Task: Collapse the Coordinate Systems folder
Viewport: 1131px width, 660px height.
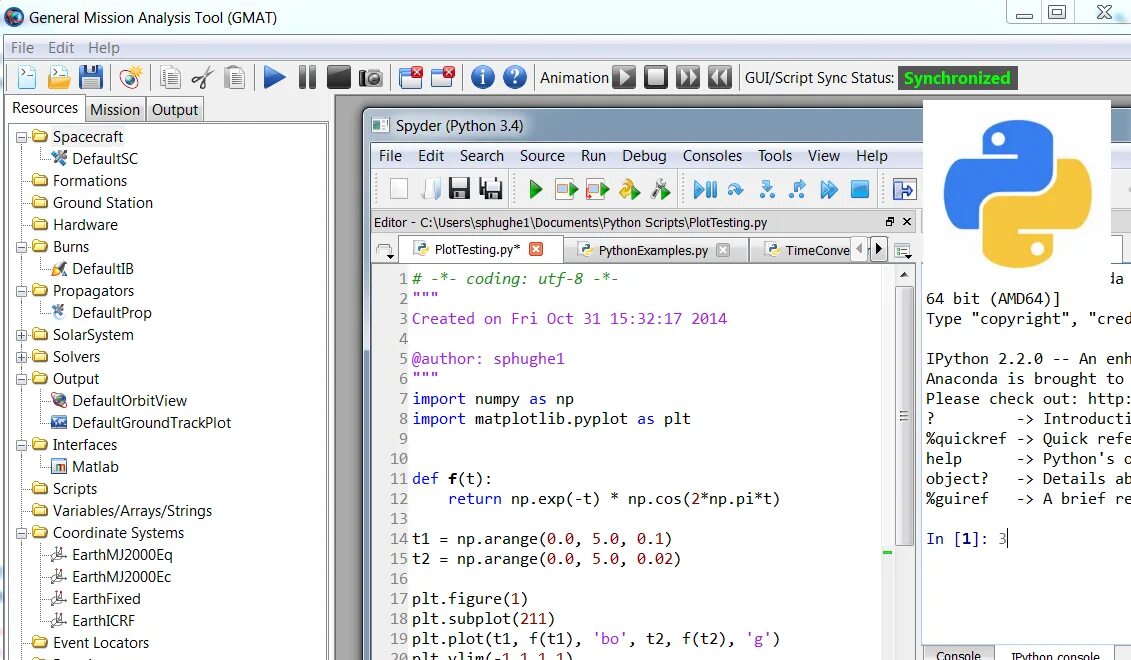Action: pyautogui.click(x=22, y=533)
